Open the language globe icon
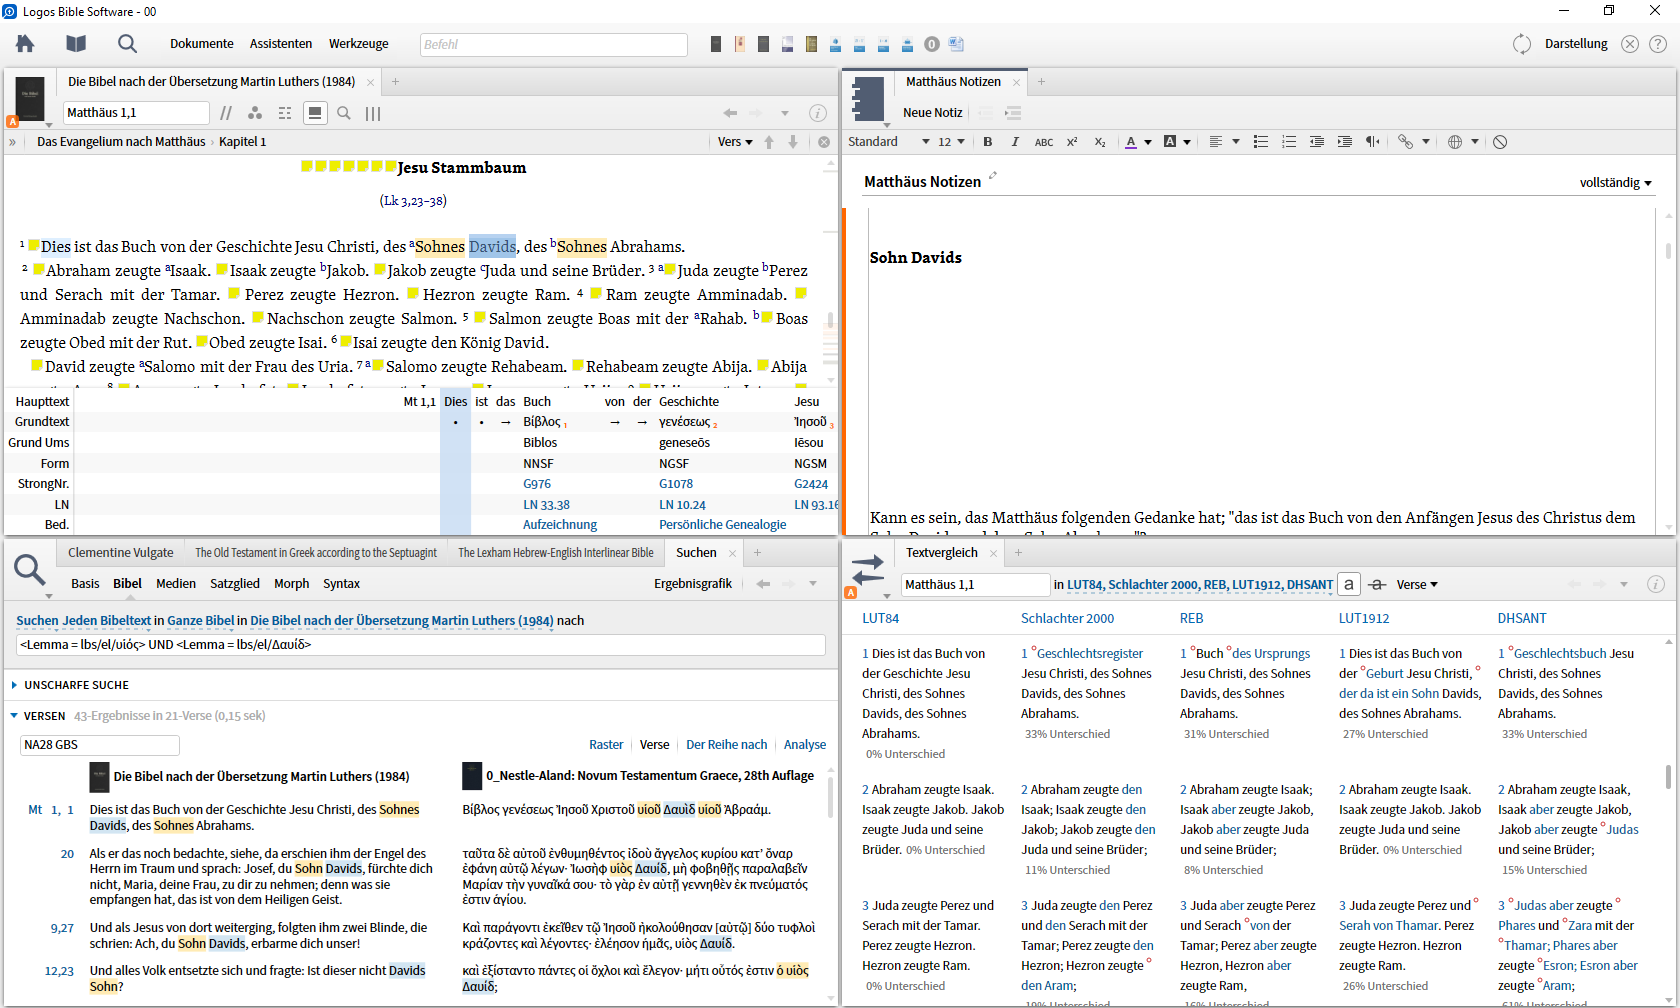 (x=1455, y=142)
